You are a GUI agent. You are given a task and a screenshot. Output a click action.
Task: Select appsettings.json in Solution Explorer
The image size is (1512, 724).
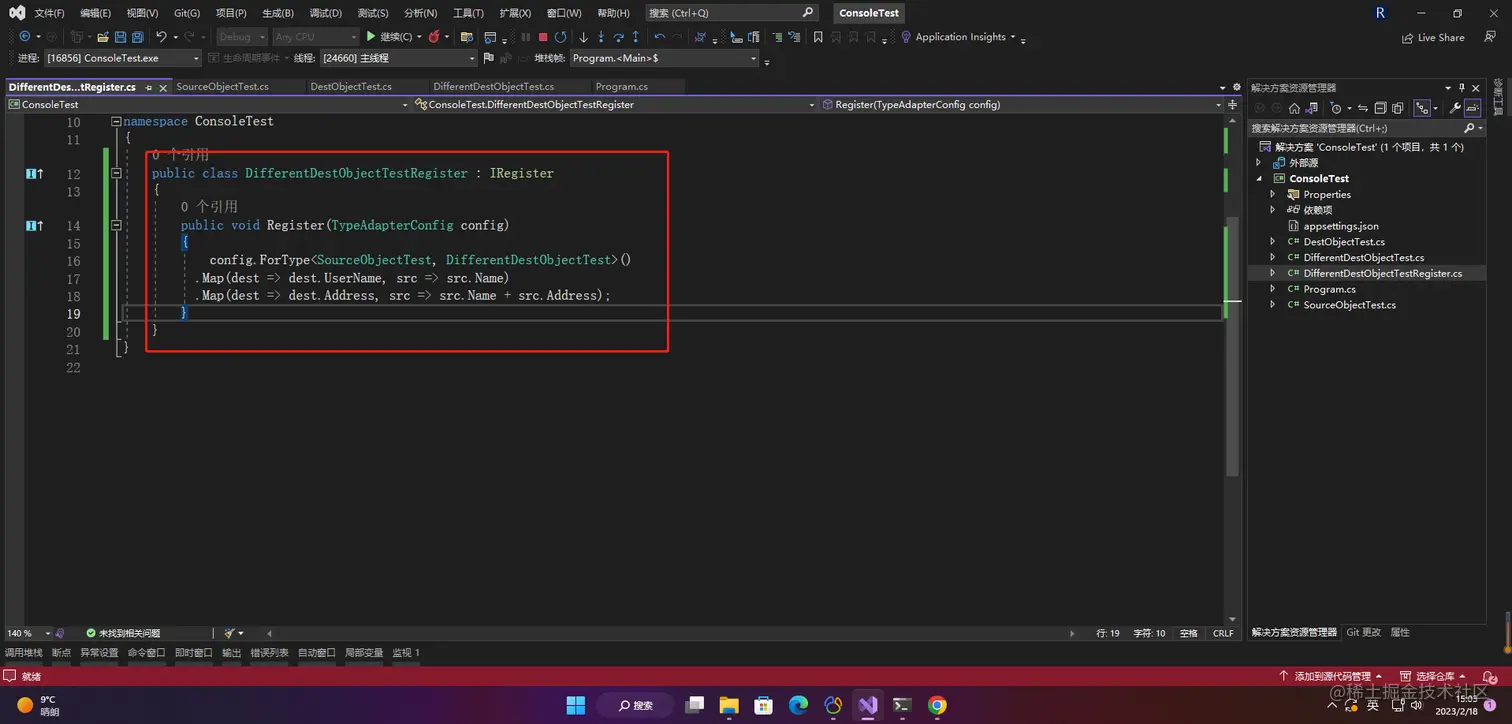(1340, 226)
